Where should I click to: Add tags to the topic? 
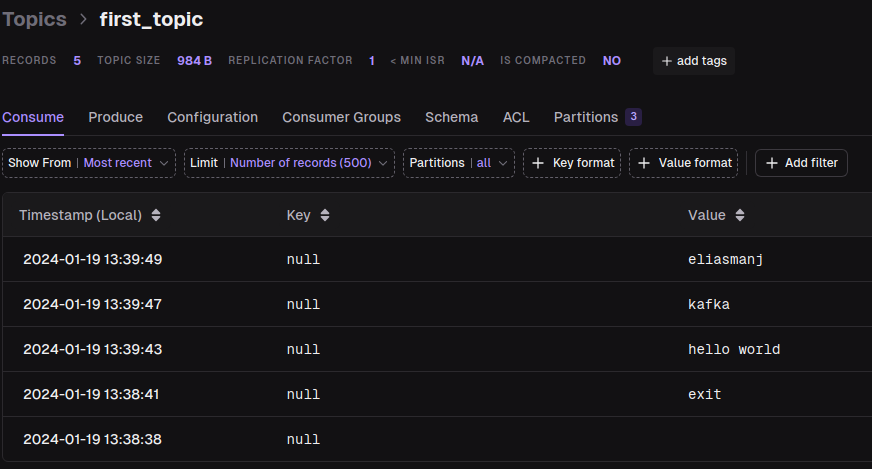coord(694,61)
